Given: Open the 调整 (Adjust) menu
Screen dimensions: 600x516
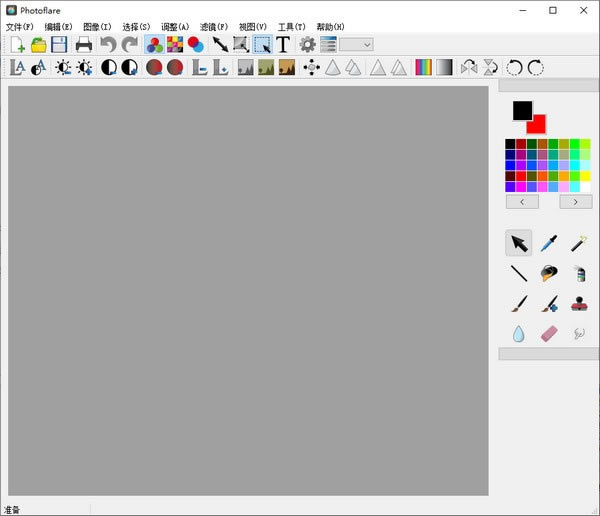Looking at the screenshot, I should pos(175,26).
